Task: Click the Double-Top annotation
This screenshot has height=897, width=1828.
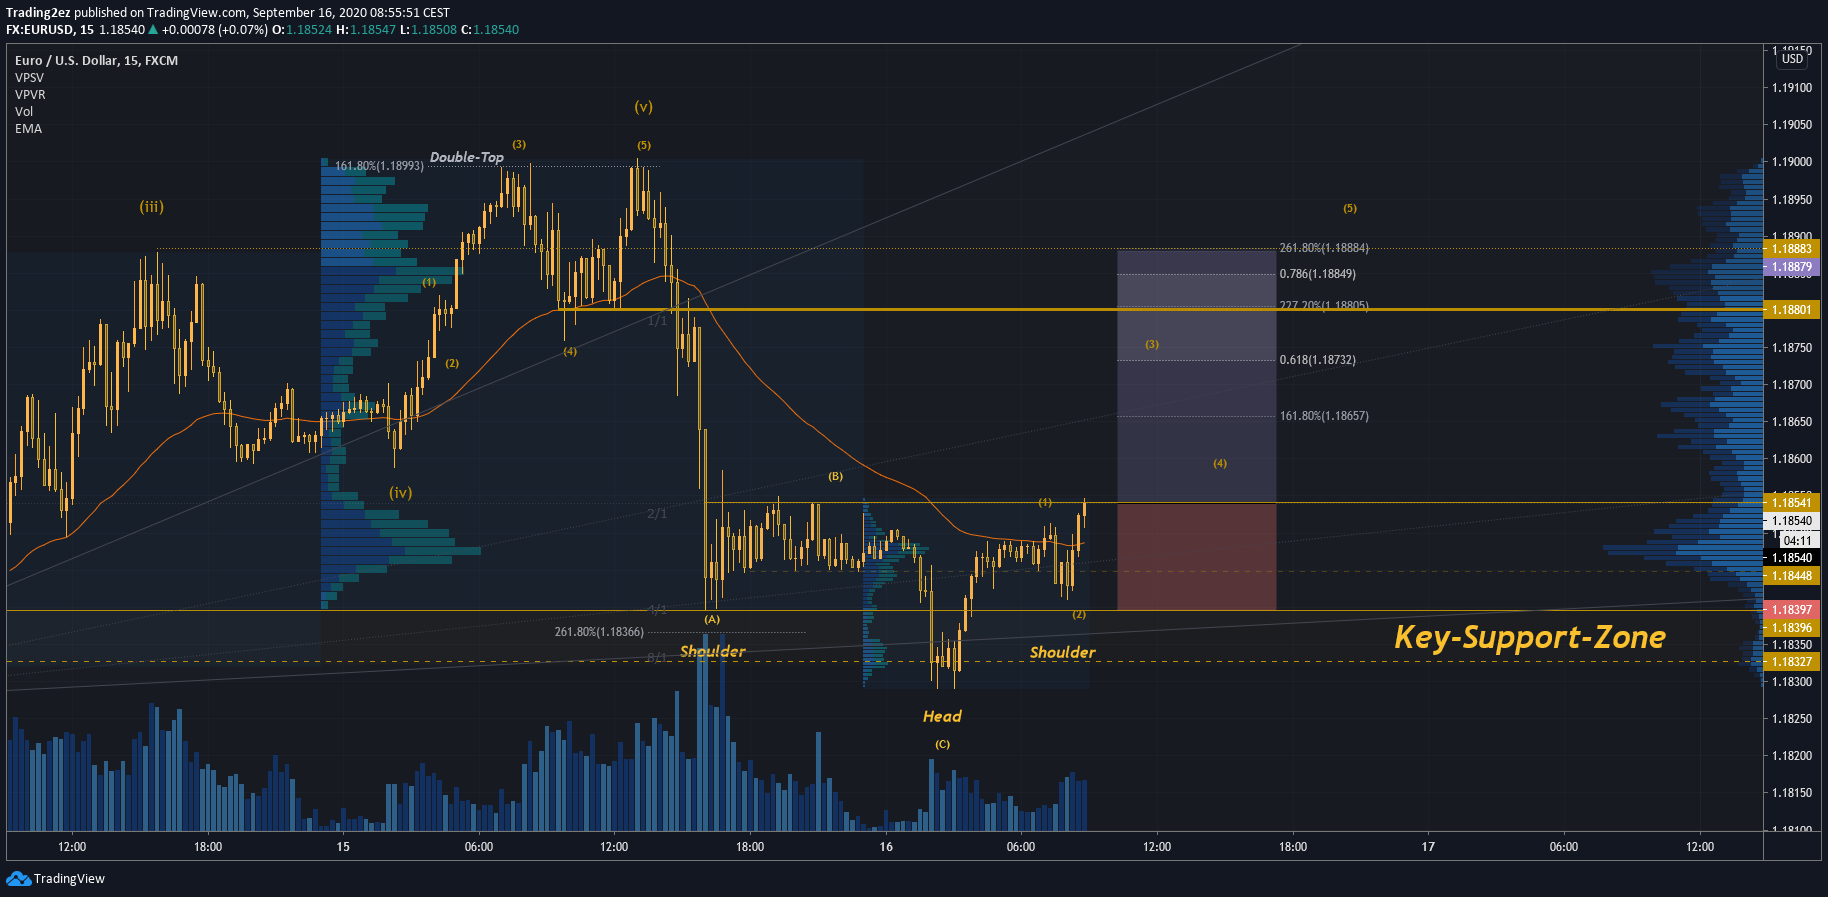Action: tap(467, 157)
